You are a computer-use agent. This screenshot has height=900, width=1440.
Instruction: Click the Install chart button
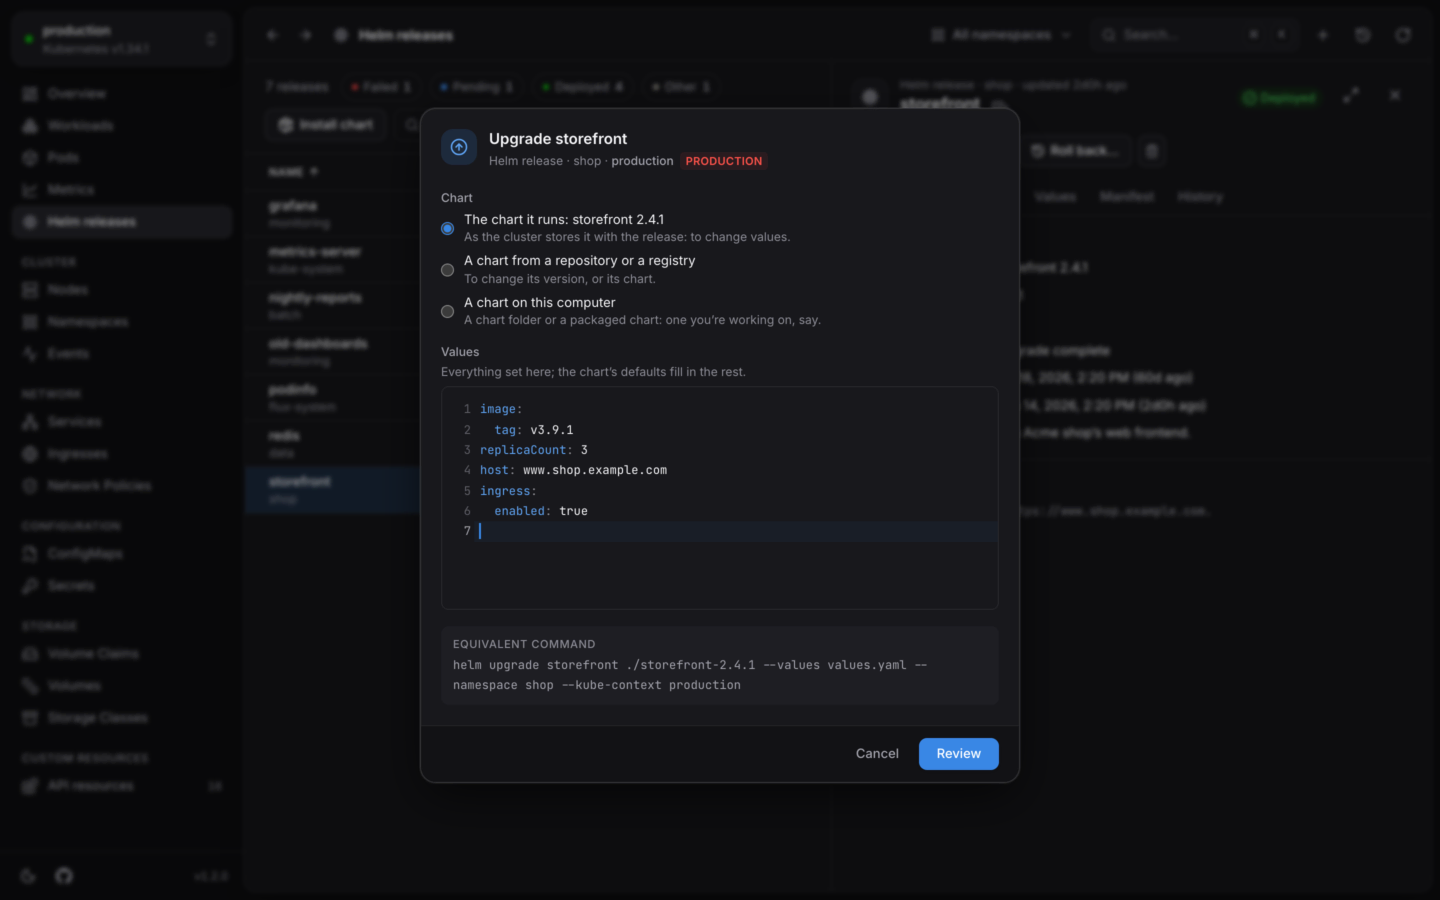(326, 125)
